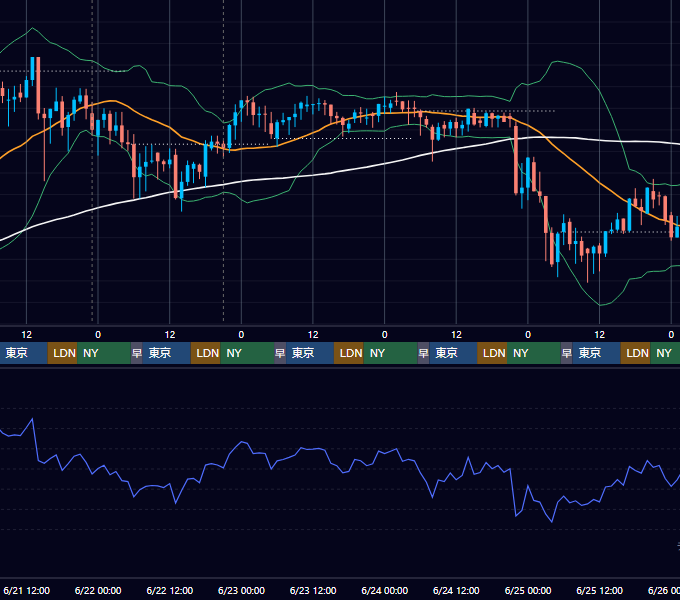The width and height of the screenshot is (680, 600).
Task: Select the 東京 session block on 6/24
Action: [453, 353]
